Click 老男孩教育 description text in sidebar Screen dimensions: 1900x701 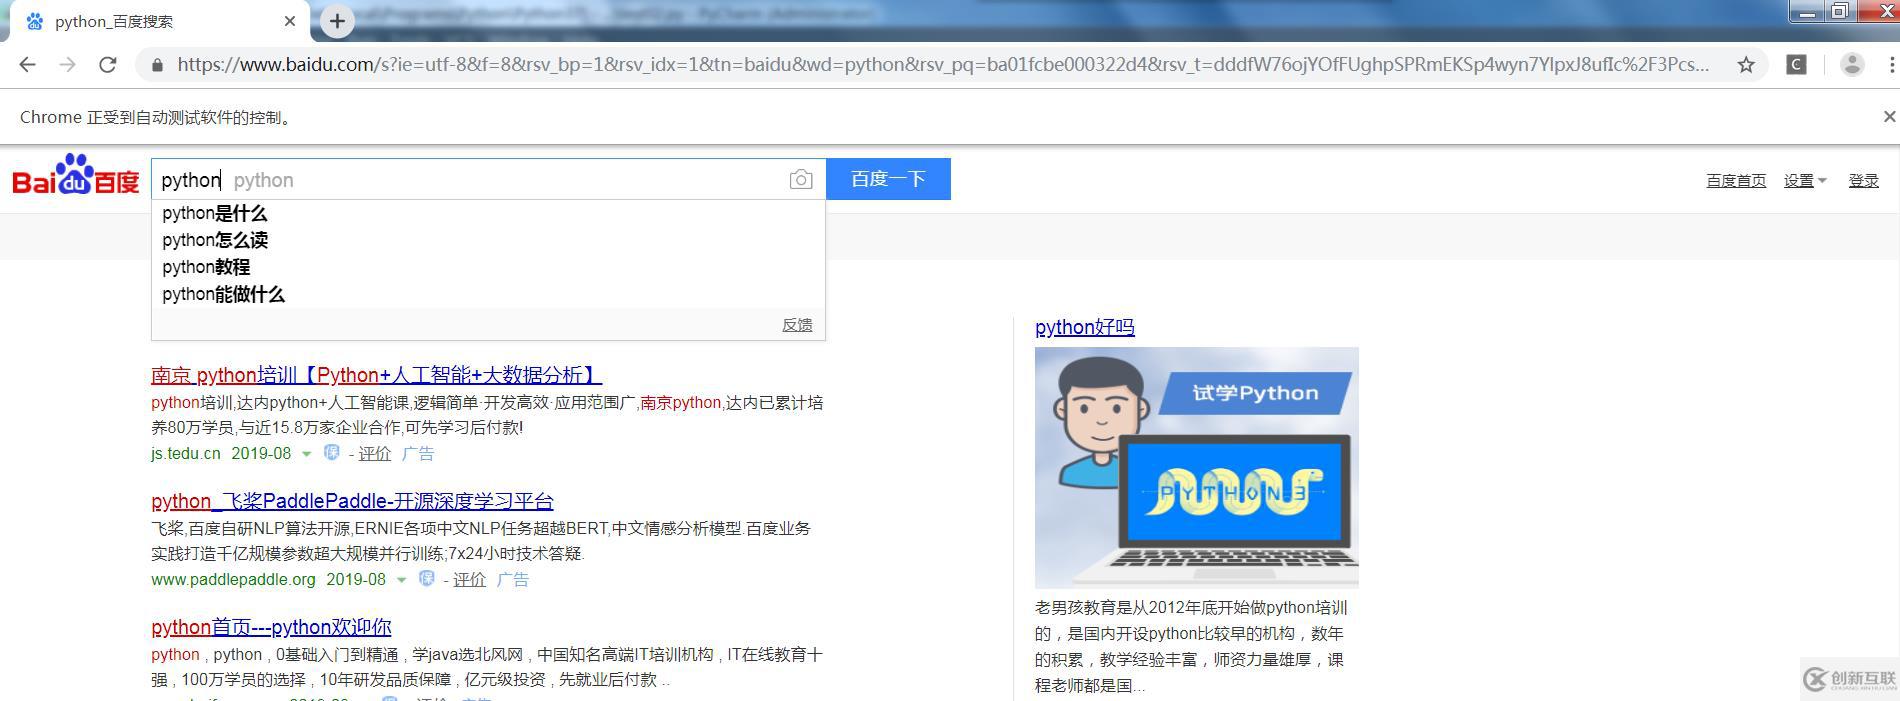(x=1191, y=646)
